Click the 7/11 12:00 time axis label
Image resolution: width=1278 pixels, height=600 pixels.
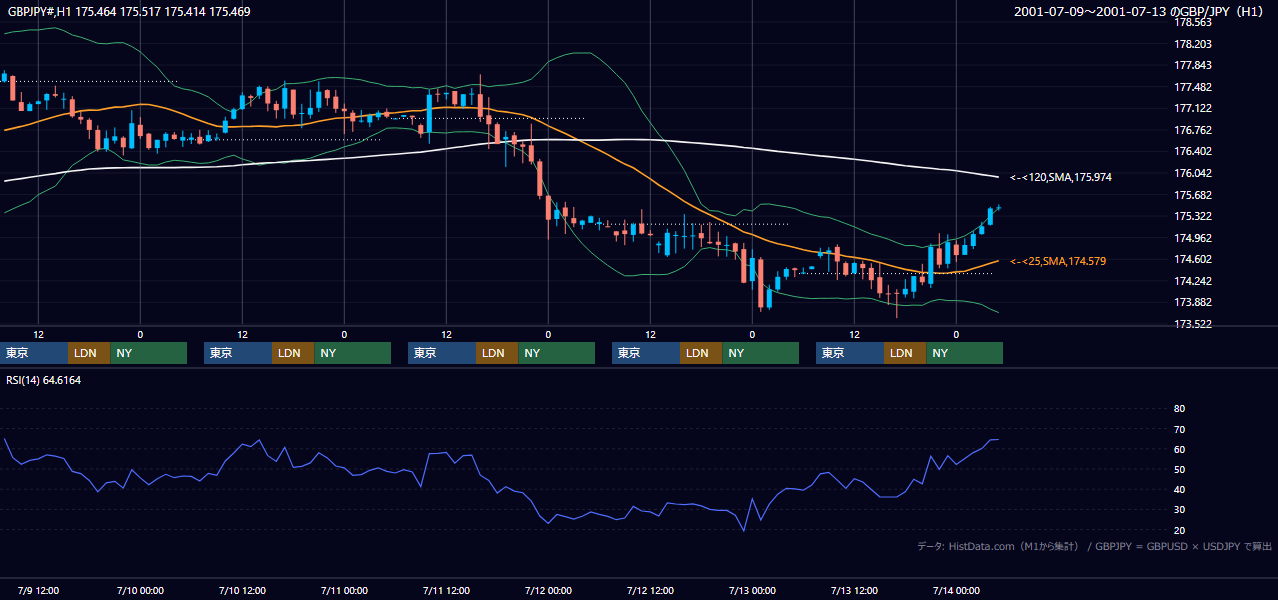pyautogui.click(x=446, y=590)
